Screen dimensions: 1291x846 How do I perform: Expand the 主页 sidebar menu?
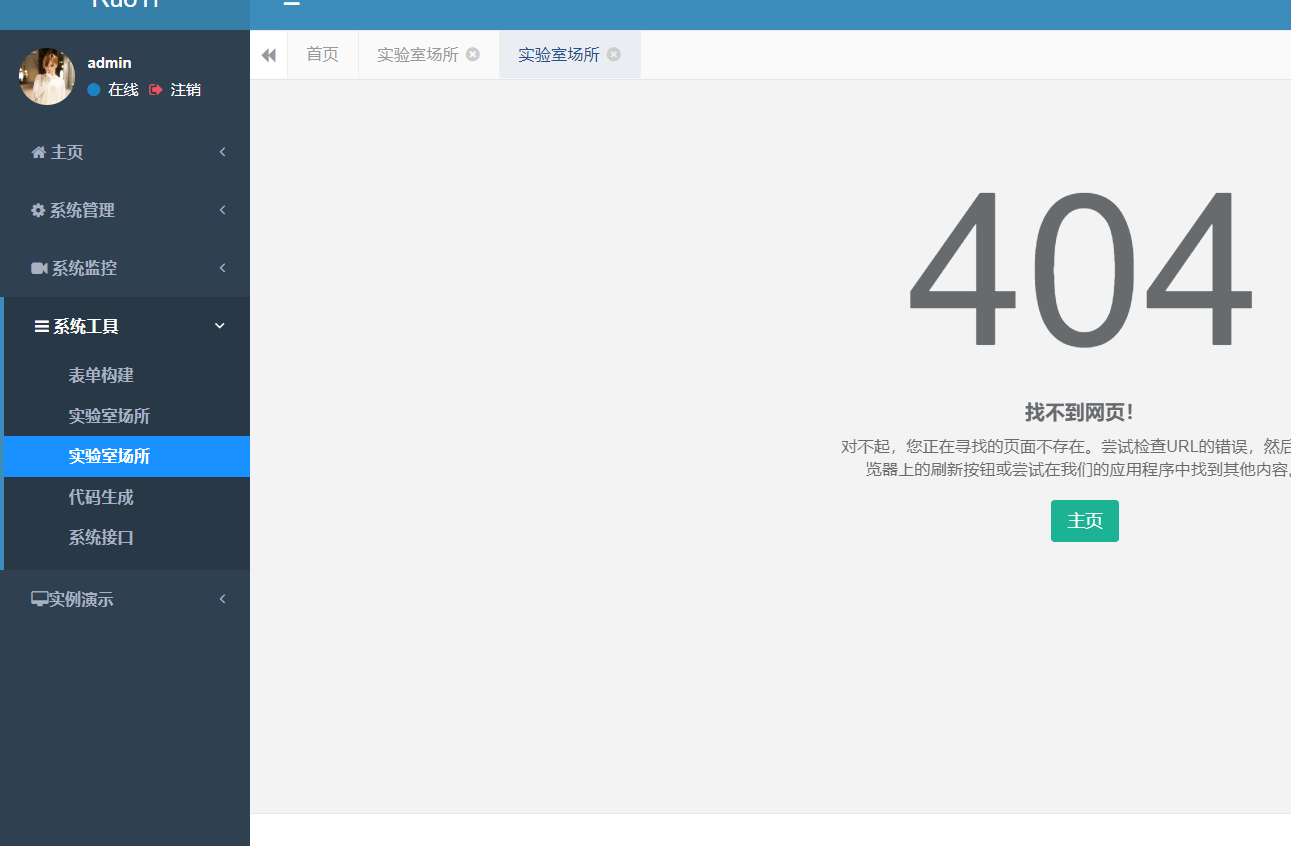click(221, 152)
